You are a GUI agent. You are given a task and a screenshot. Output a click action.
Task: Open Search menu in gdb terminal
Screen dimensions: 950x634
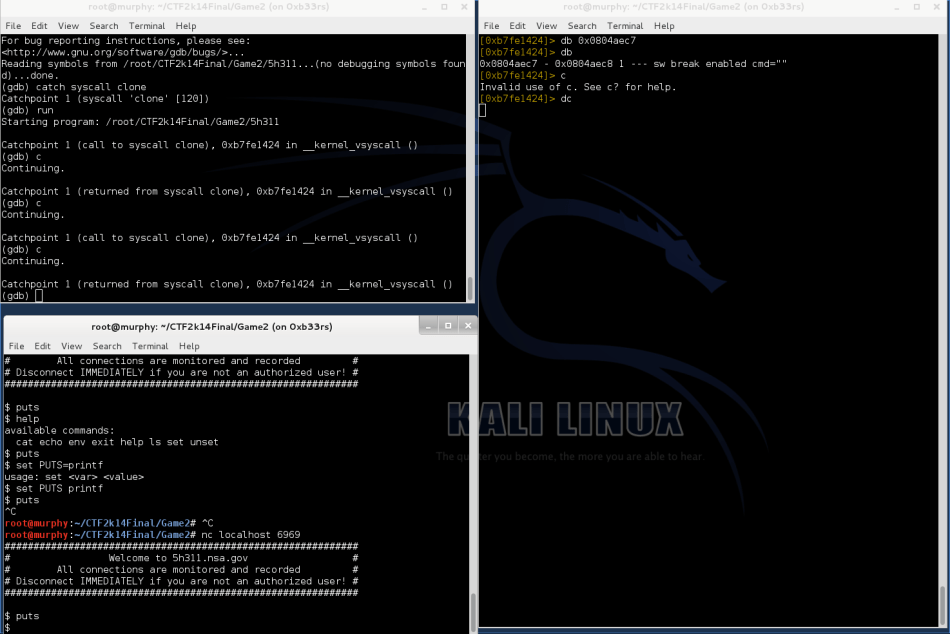pos(104,26)
